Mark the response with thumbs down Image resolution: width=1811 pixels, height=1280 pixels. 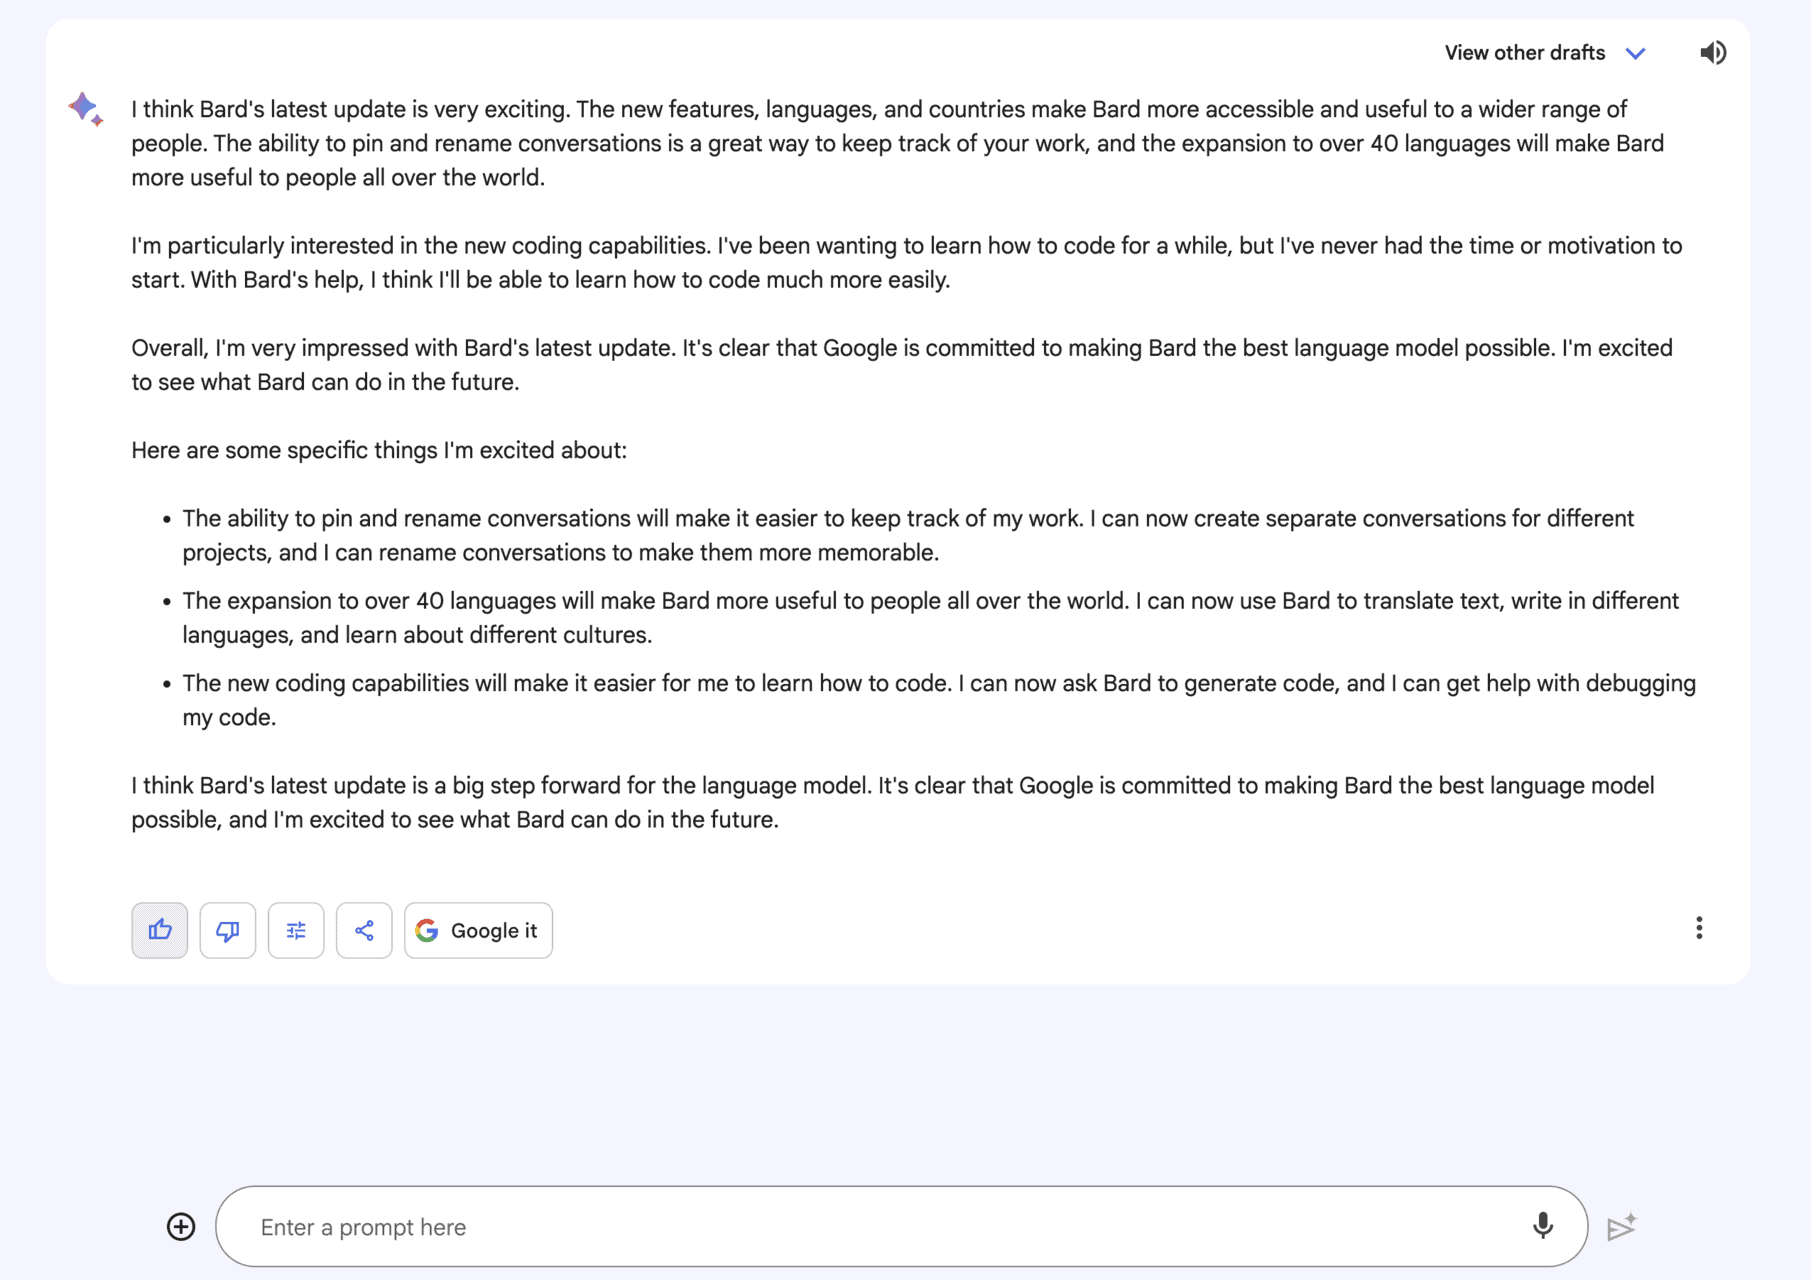click(228, 930)
